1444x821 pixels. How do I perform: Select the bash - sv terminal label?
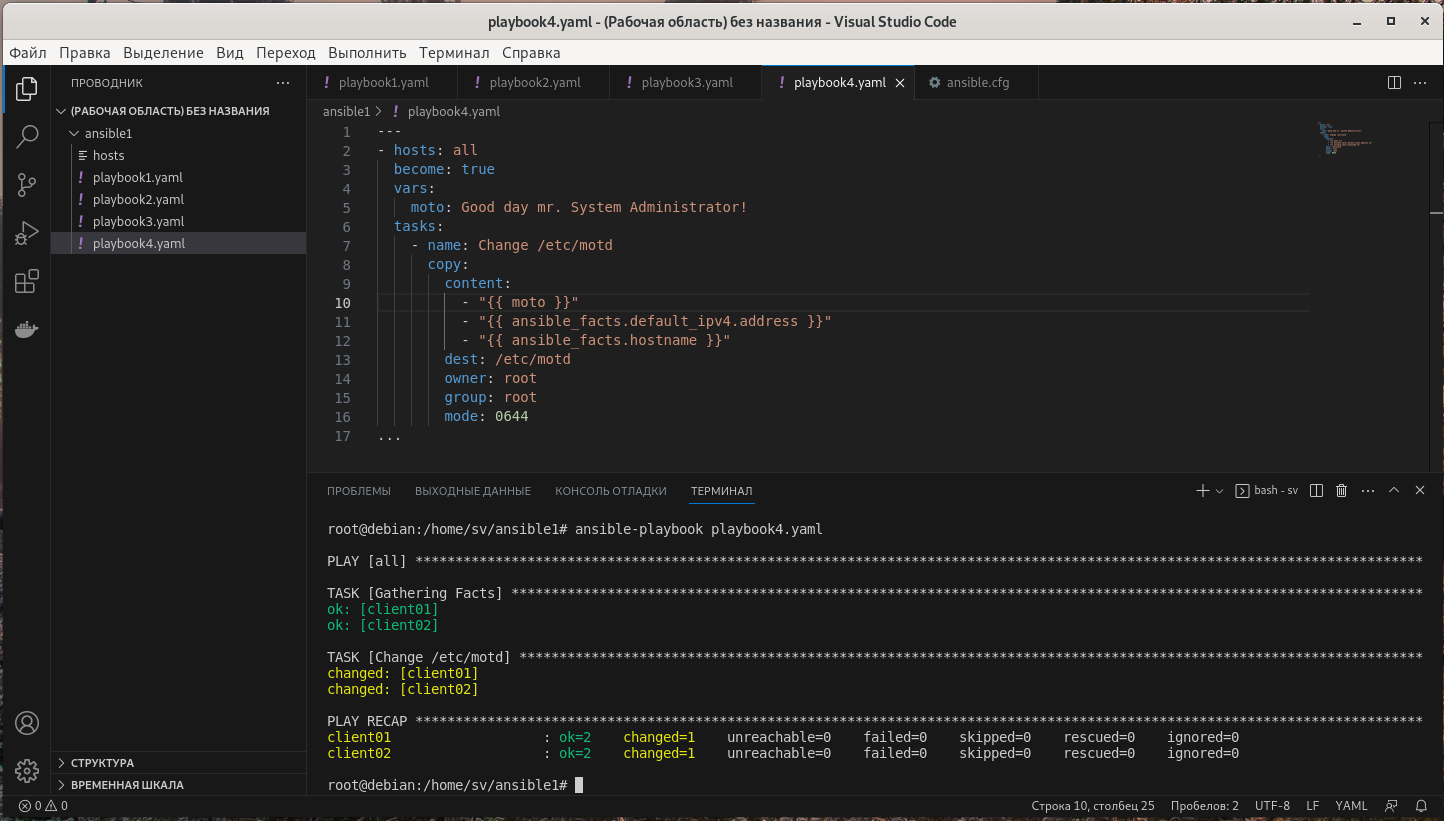(1267, 491)
